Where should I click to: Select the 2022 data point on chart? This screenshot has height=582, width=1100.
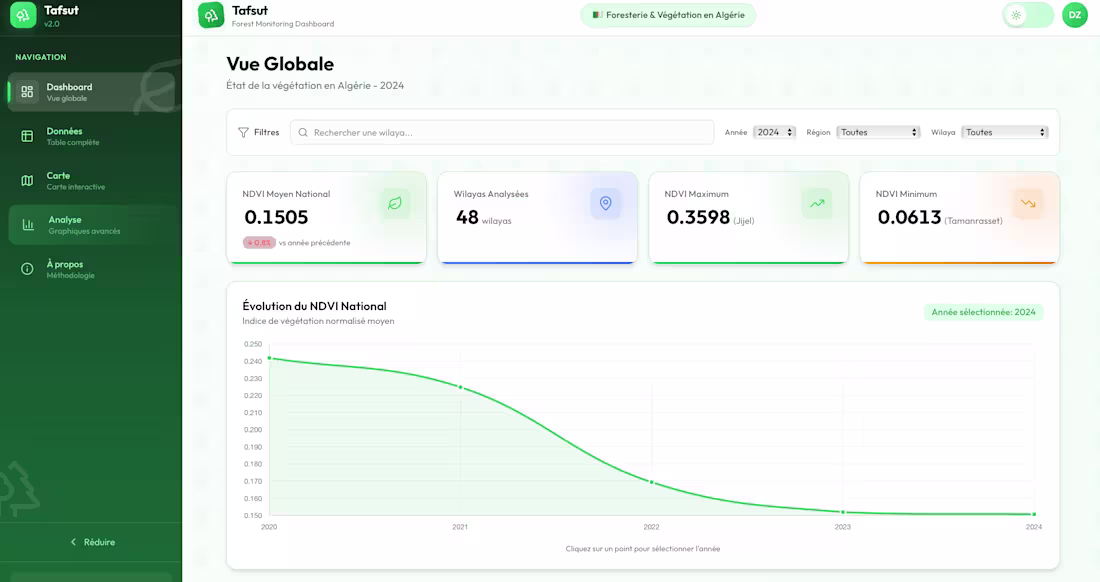[x=652, y=482]
